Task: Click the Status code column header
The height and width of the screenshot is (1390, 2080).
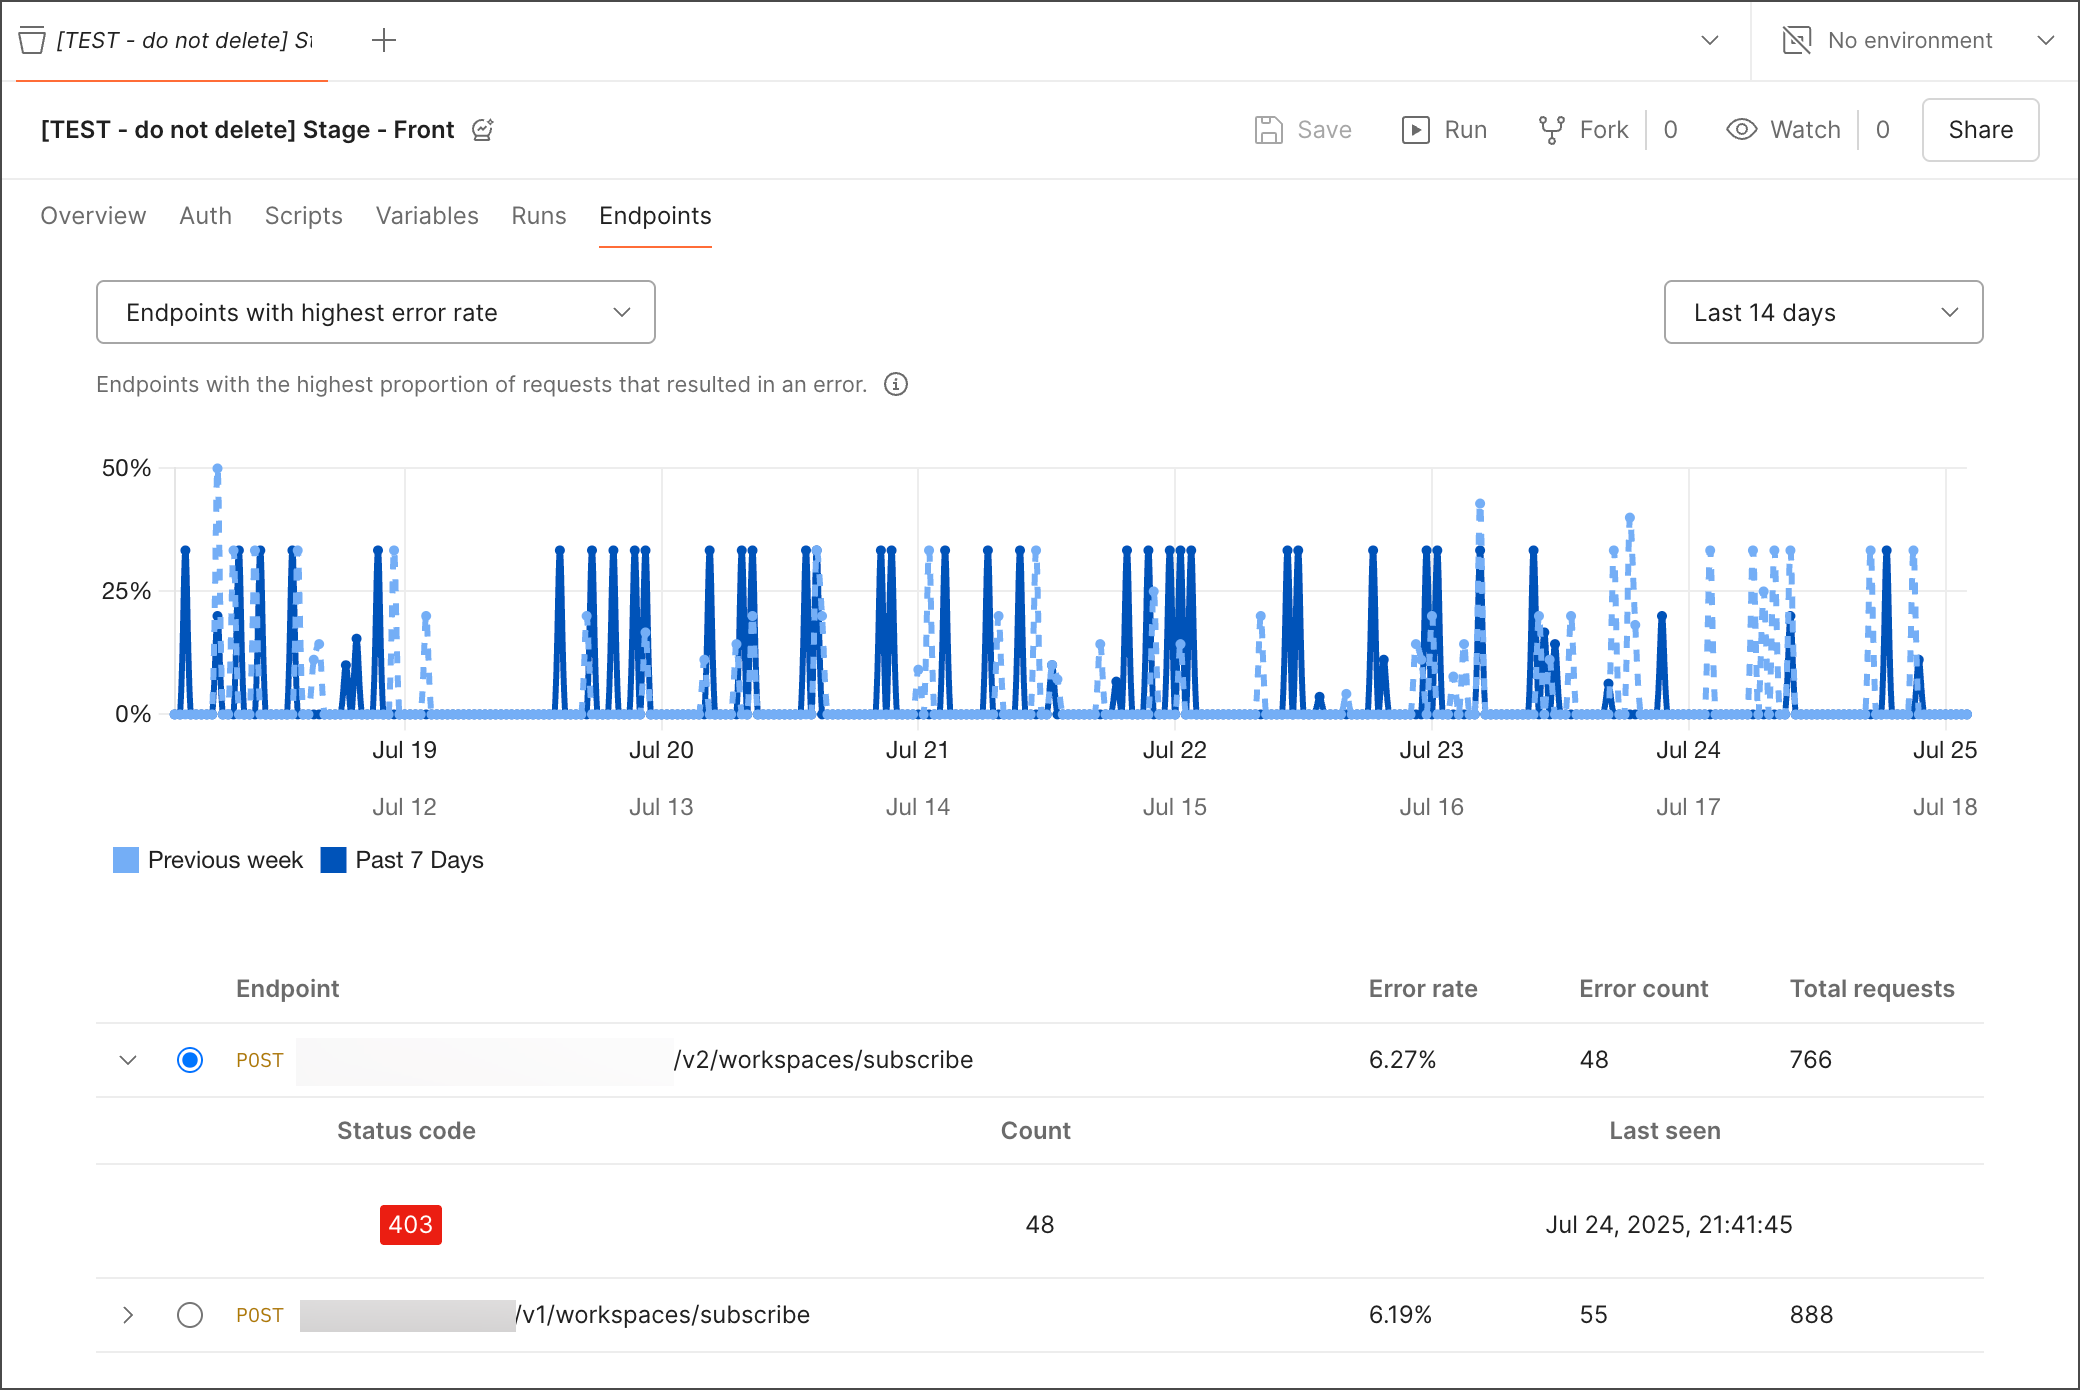Action: click(406, 1131)
